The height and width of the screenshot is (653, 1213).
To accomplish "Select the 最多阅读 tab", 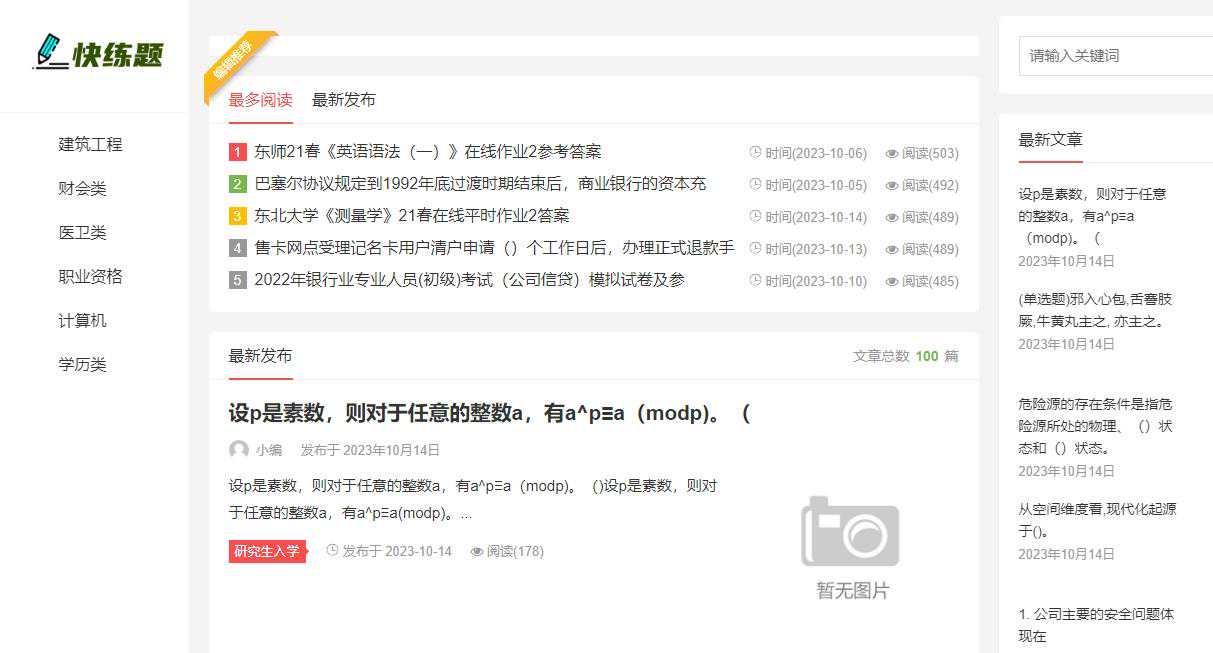I will coord(258,99).
